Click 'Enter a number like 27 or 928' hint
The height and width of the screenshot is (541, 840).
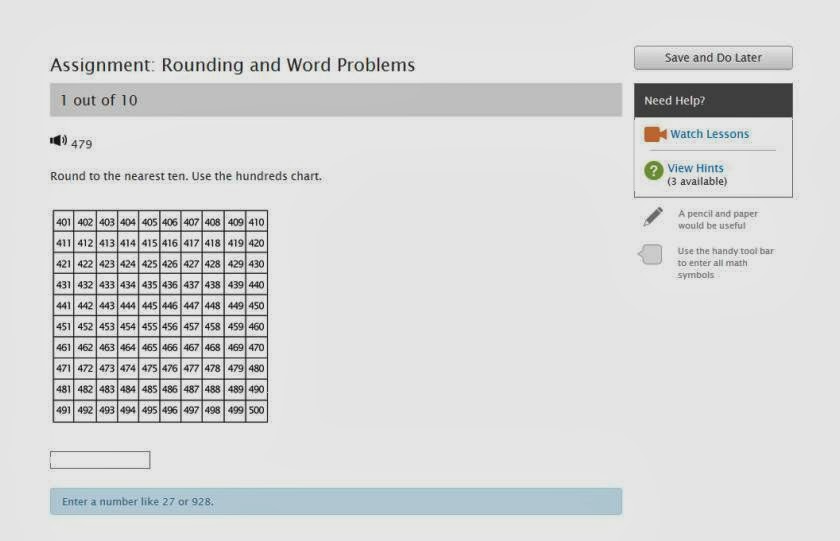tap(336, 502)
